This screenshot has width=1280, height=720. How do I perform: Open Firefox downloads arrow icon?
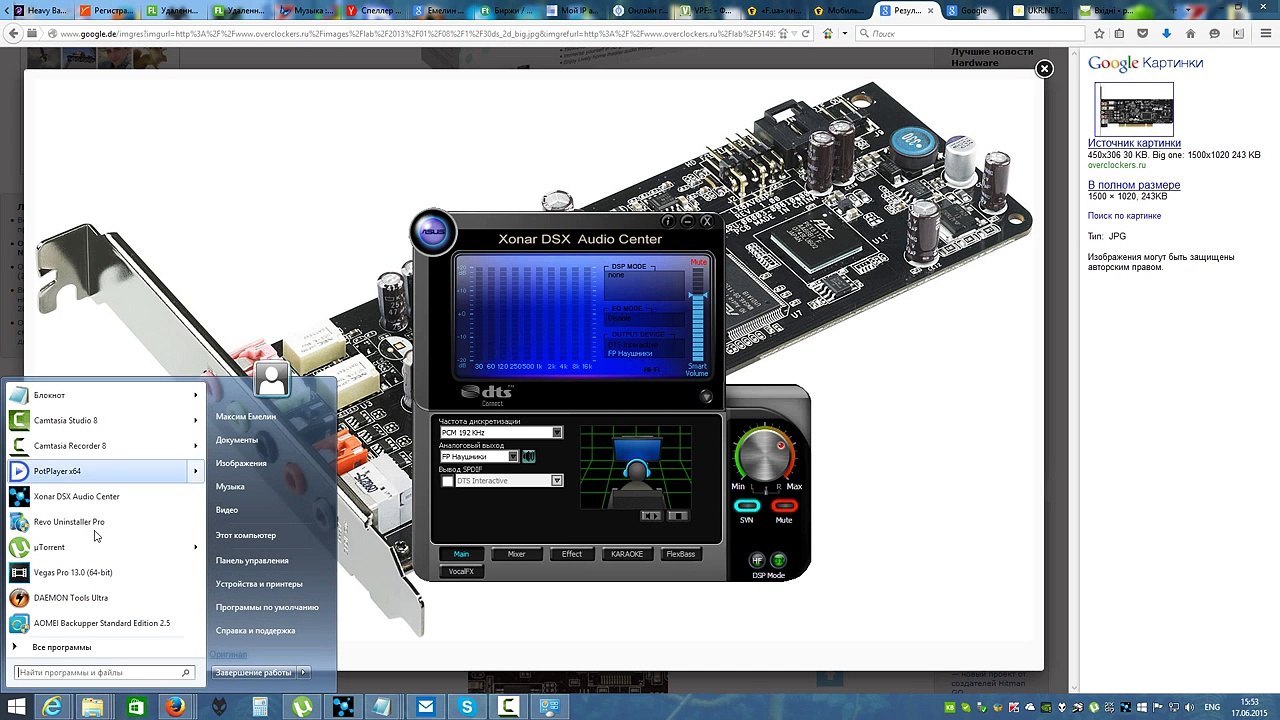point(1166,33)
